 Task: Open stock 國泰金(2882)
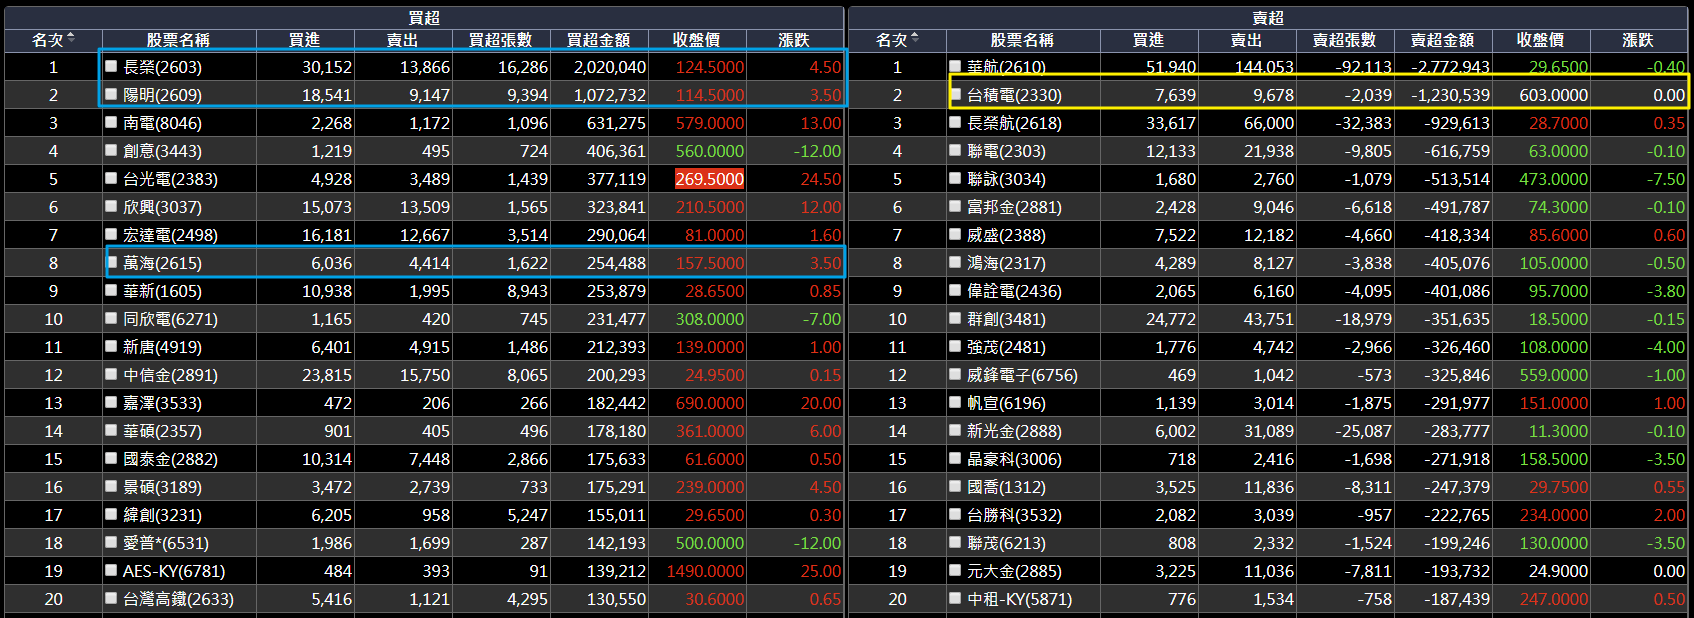point(170,459)
